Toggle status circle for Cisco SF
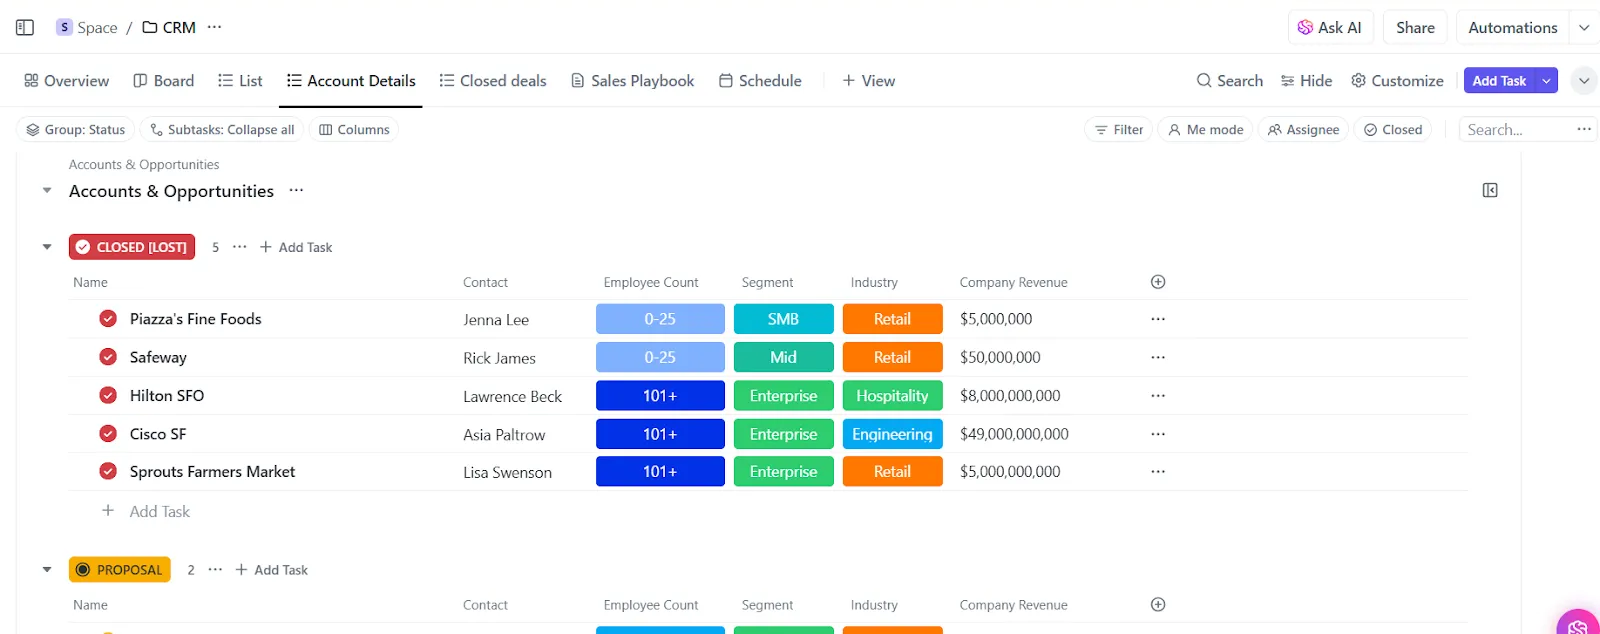This screenshot has height=634, width=1600. 108,434
